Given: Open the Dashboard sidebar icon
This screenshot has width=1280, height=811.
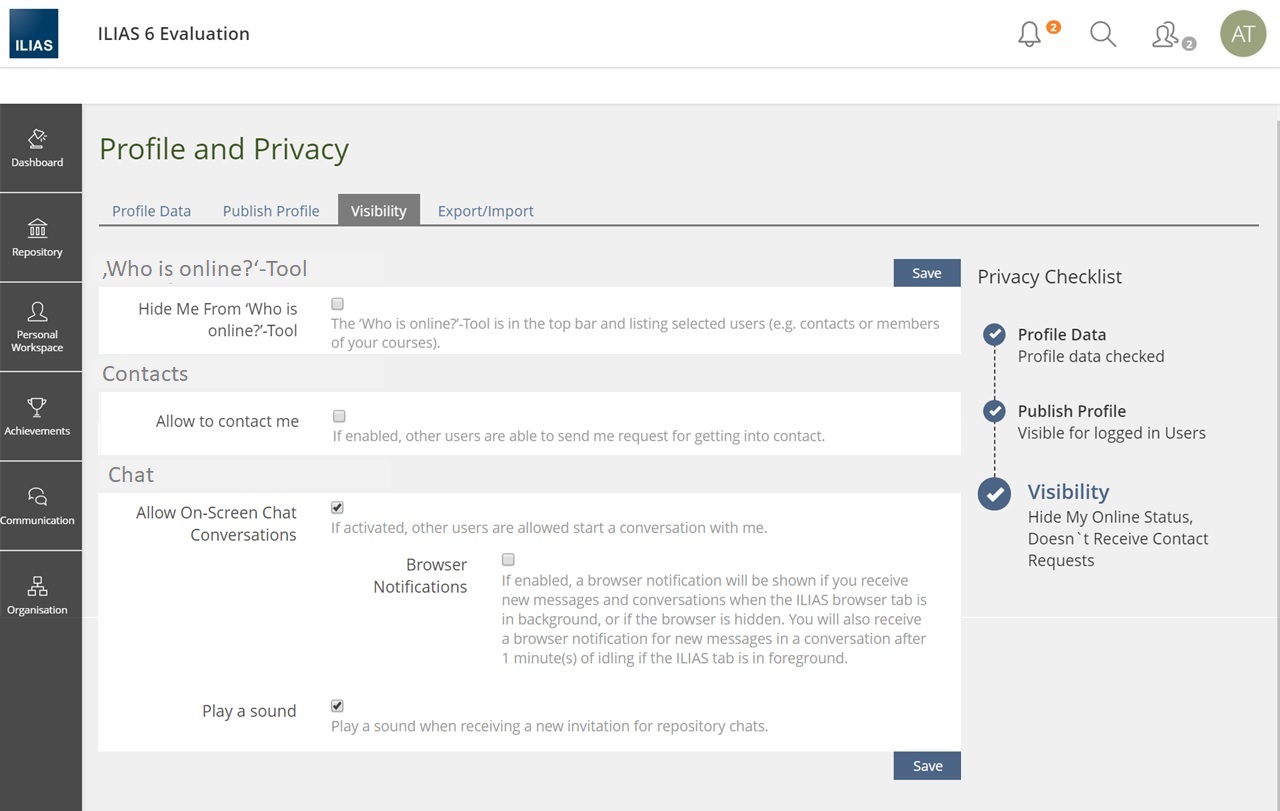Looking at the screenshot, I should [x=38, y=147].
